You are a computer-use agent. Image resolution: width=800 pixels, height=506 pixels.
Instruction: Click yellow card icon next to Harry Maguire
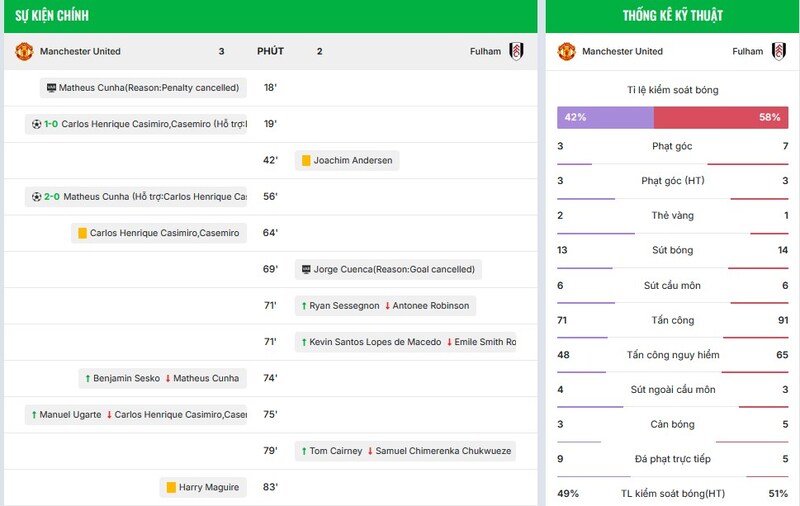(171, 488)
